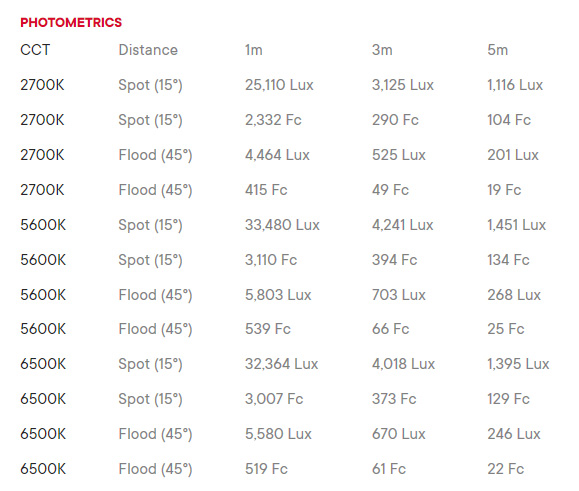Select the first 2700K row label
This screenshot has width=579, height=491.
[42, 85]
